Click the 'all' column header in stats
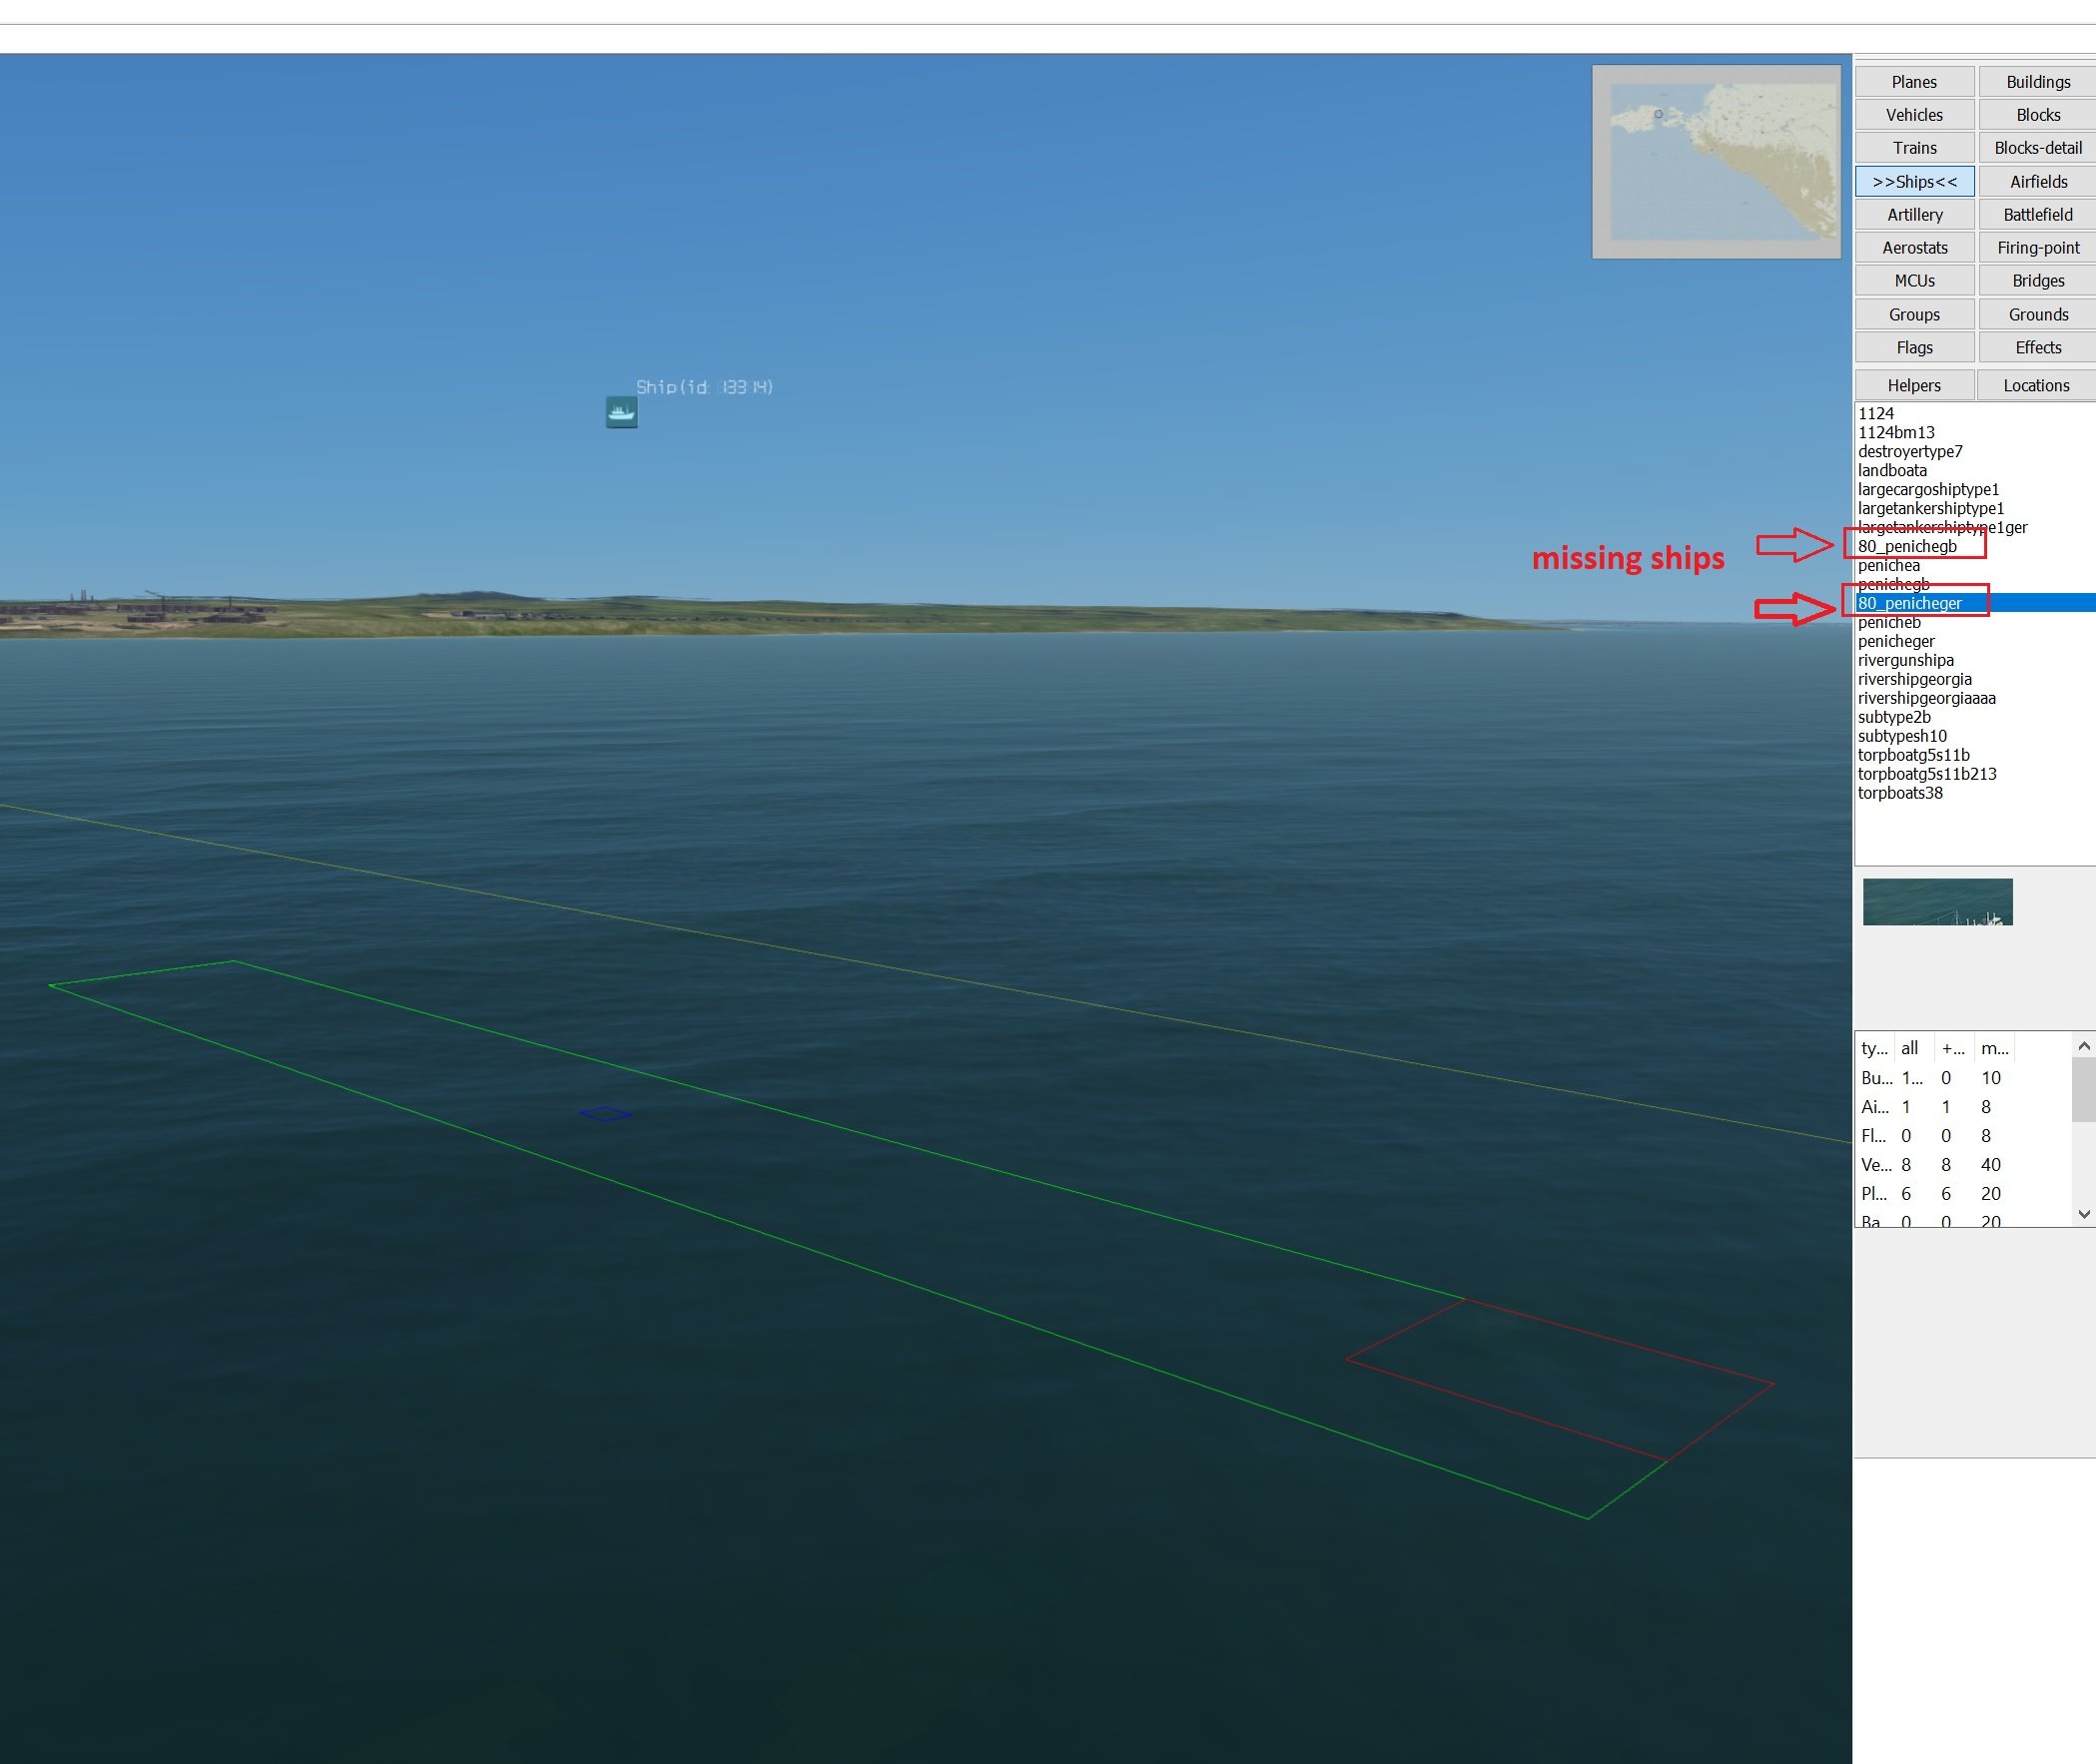This screenshot has height=1764, width=2096. tap(1910, 1048)
